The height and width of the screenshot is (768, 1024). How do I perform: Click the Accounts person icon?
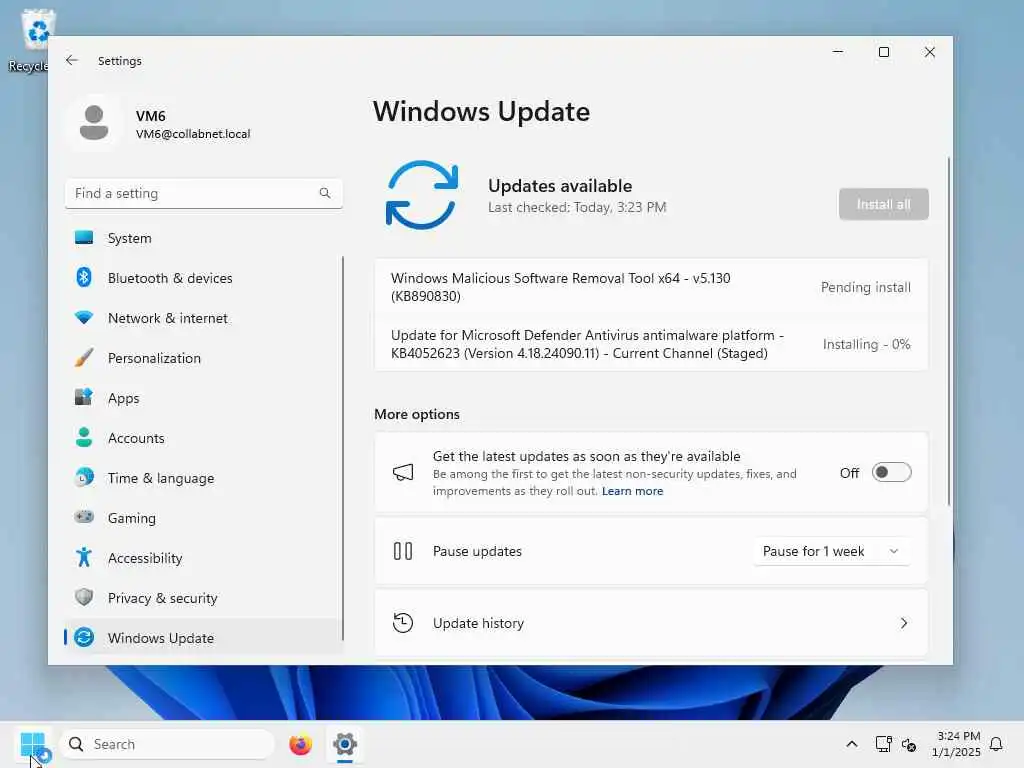pyautogui.click(x=84, y=438)
